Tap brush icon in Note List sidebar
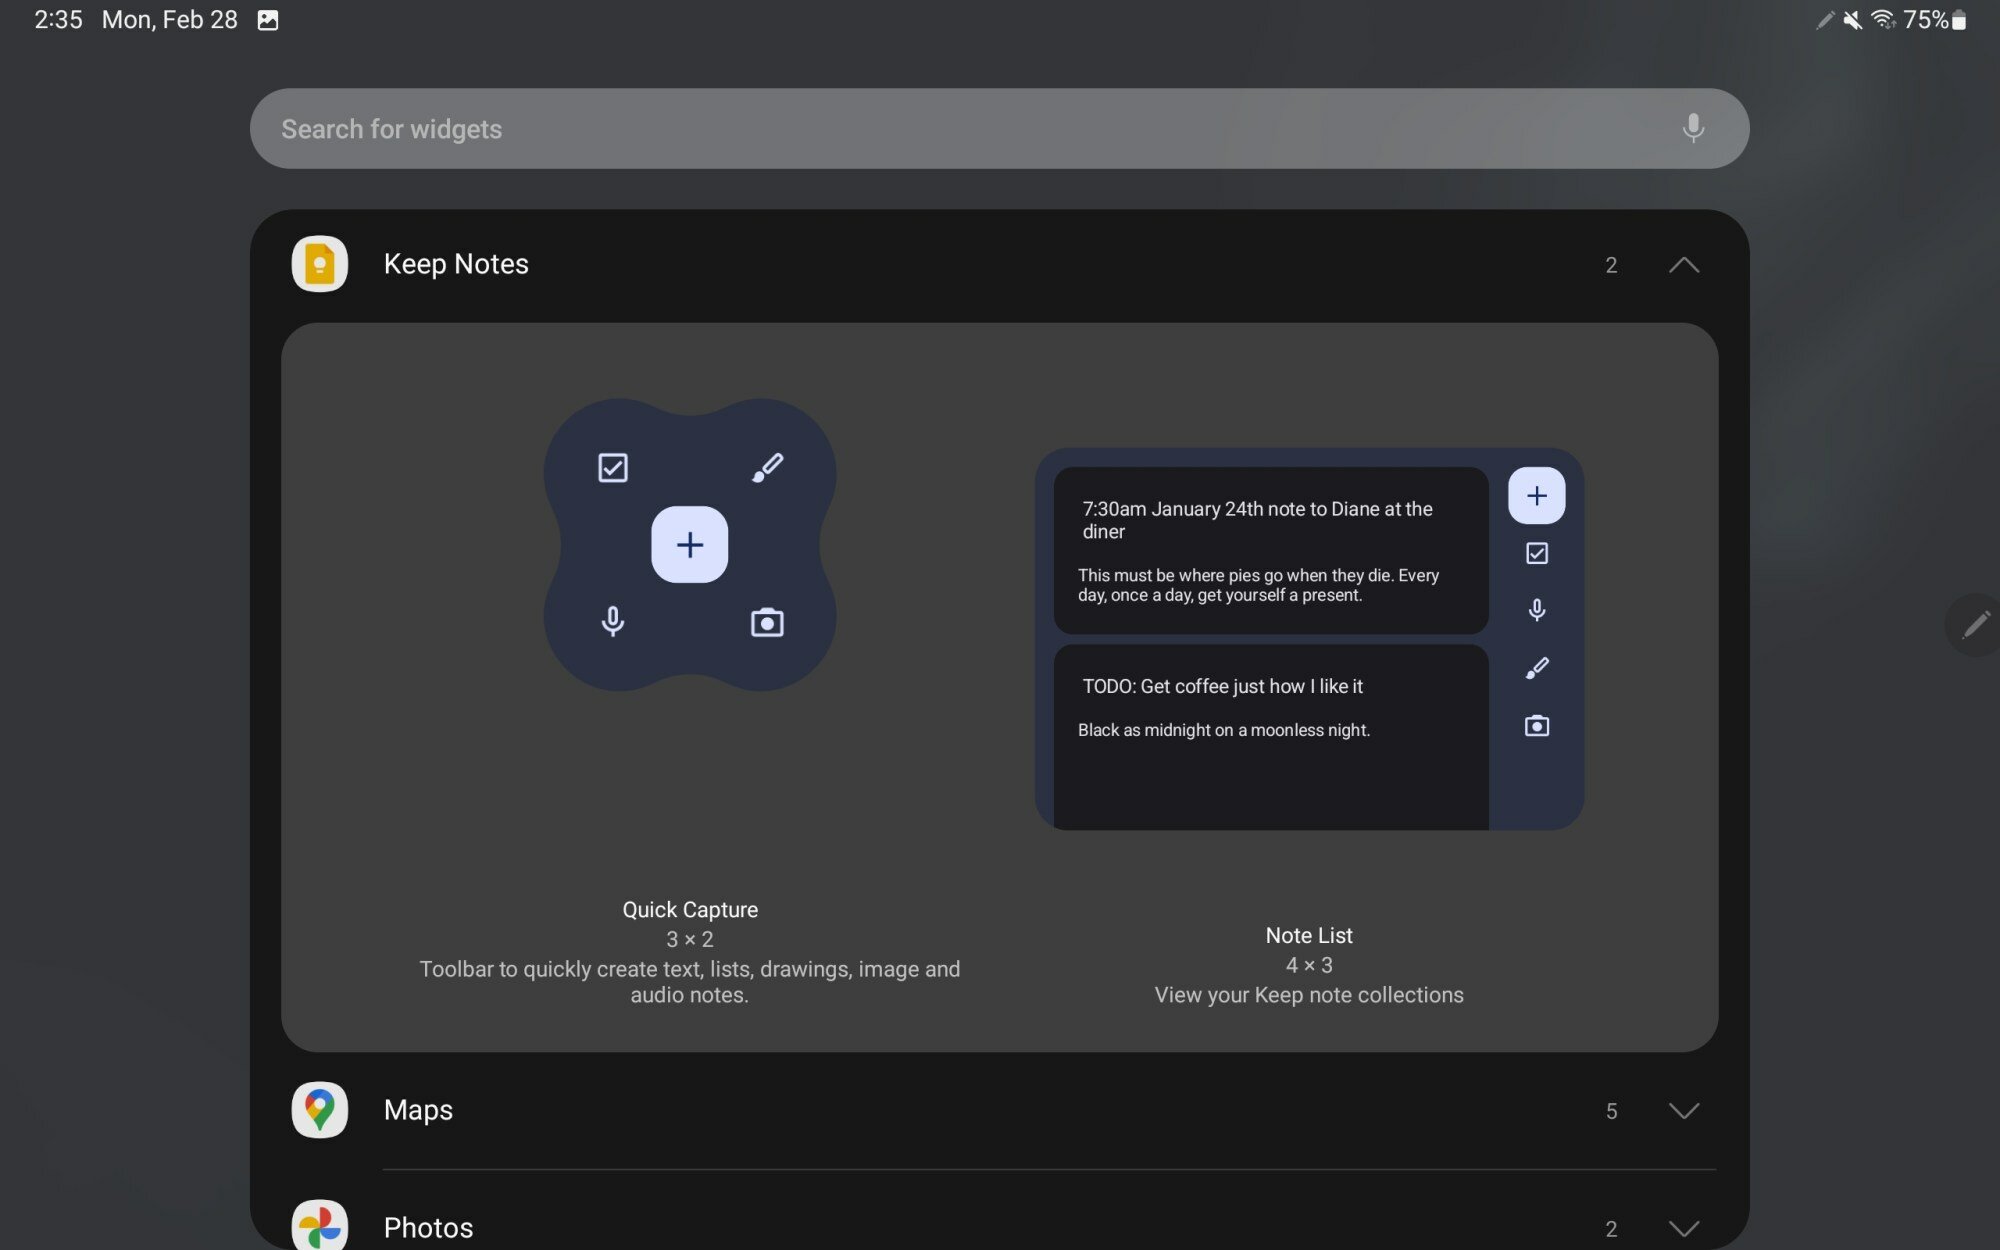The height and width of the screenshot is (1250, 2000). [1536, 668]
